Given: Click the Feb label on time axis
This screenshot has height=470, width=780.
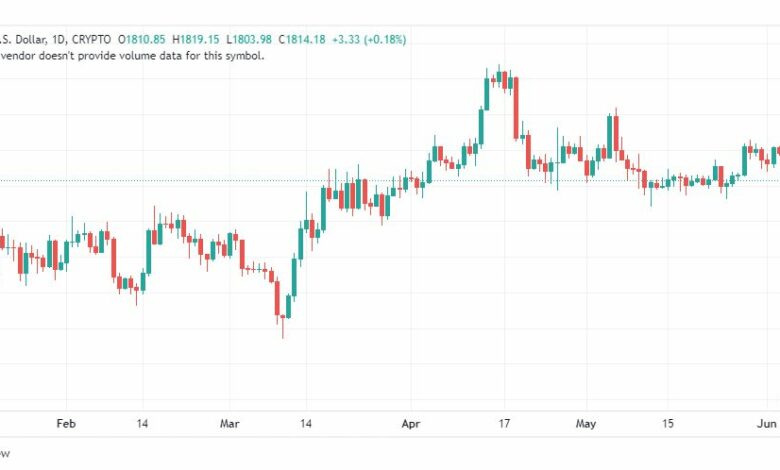Looking at the screenshot, I should (66, 424).
